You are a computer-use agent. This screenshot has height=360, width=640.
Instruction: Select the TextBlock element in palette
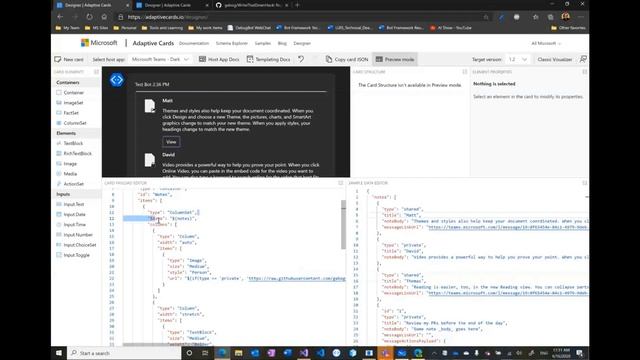pos(73,143)
